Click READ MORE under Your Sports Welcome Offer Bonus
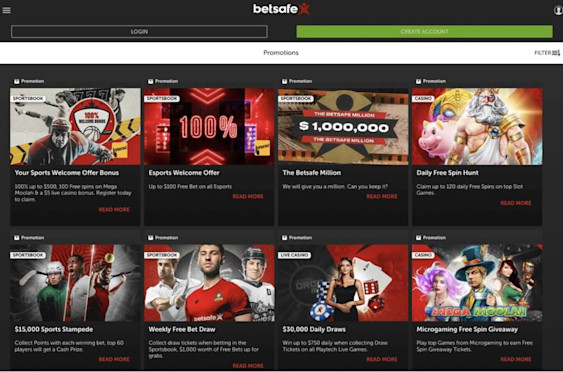Screen dimensions: 563x372 pos(114,209)
